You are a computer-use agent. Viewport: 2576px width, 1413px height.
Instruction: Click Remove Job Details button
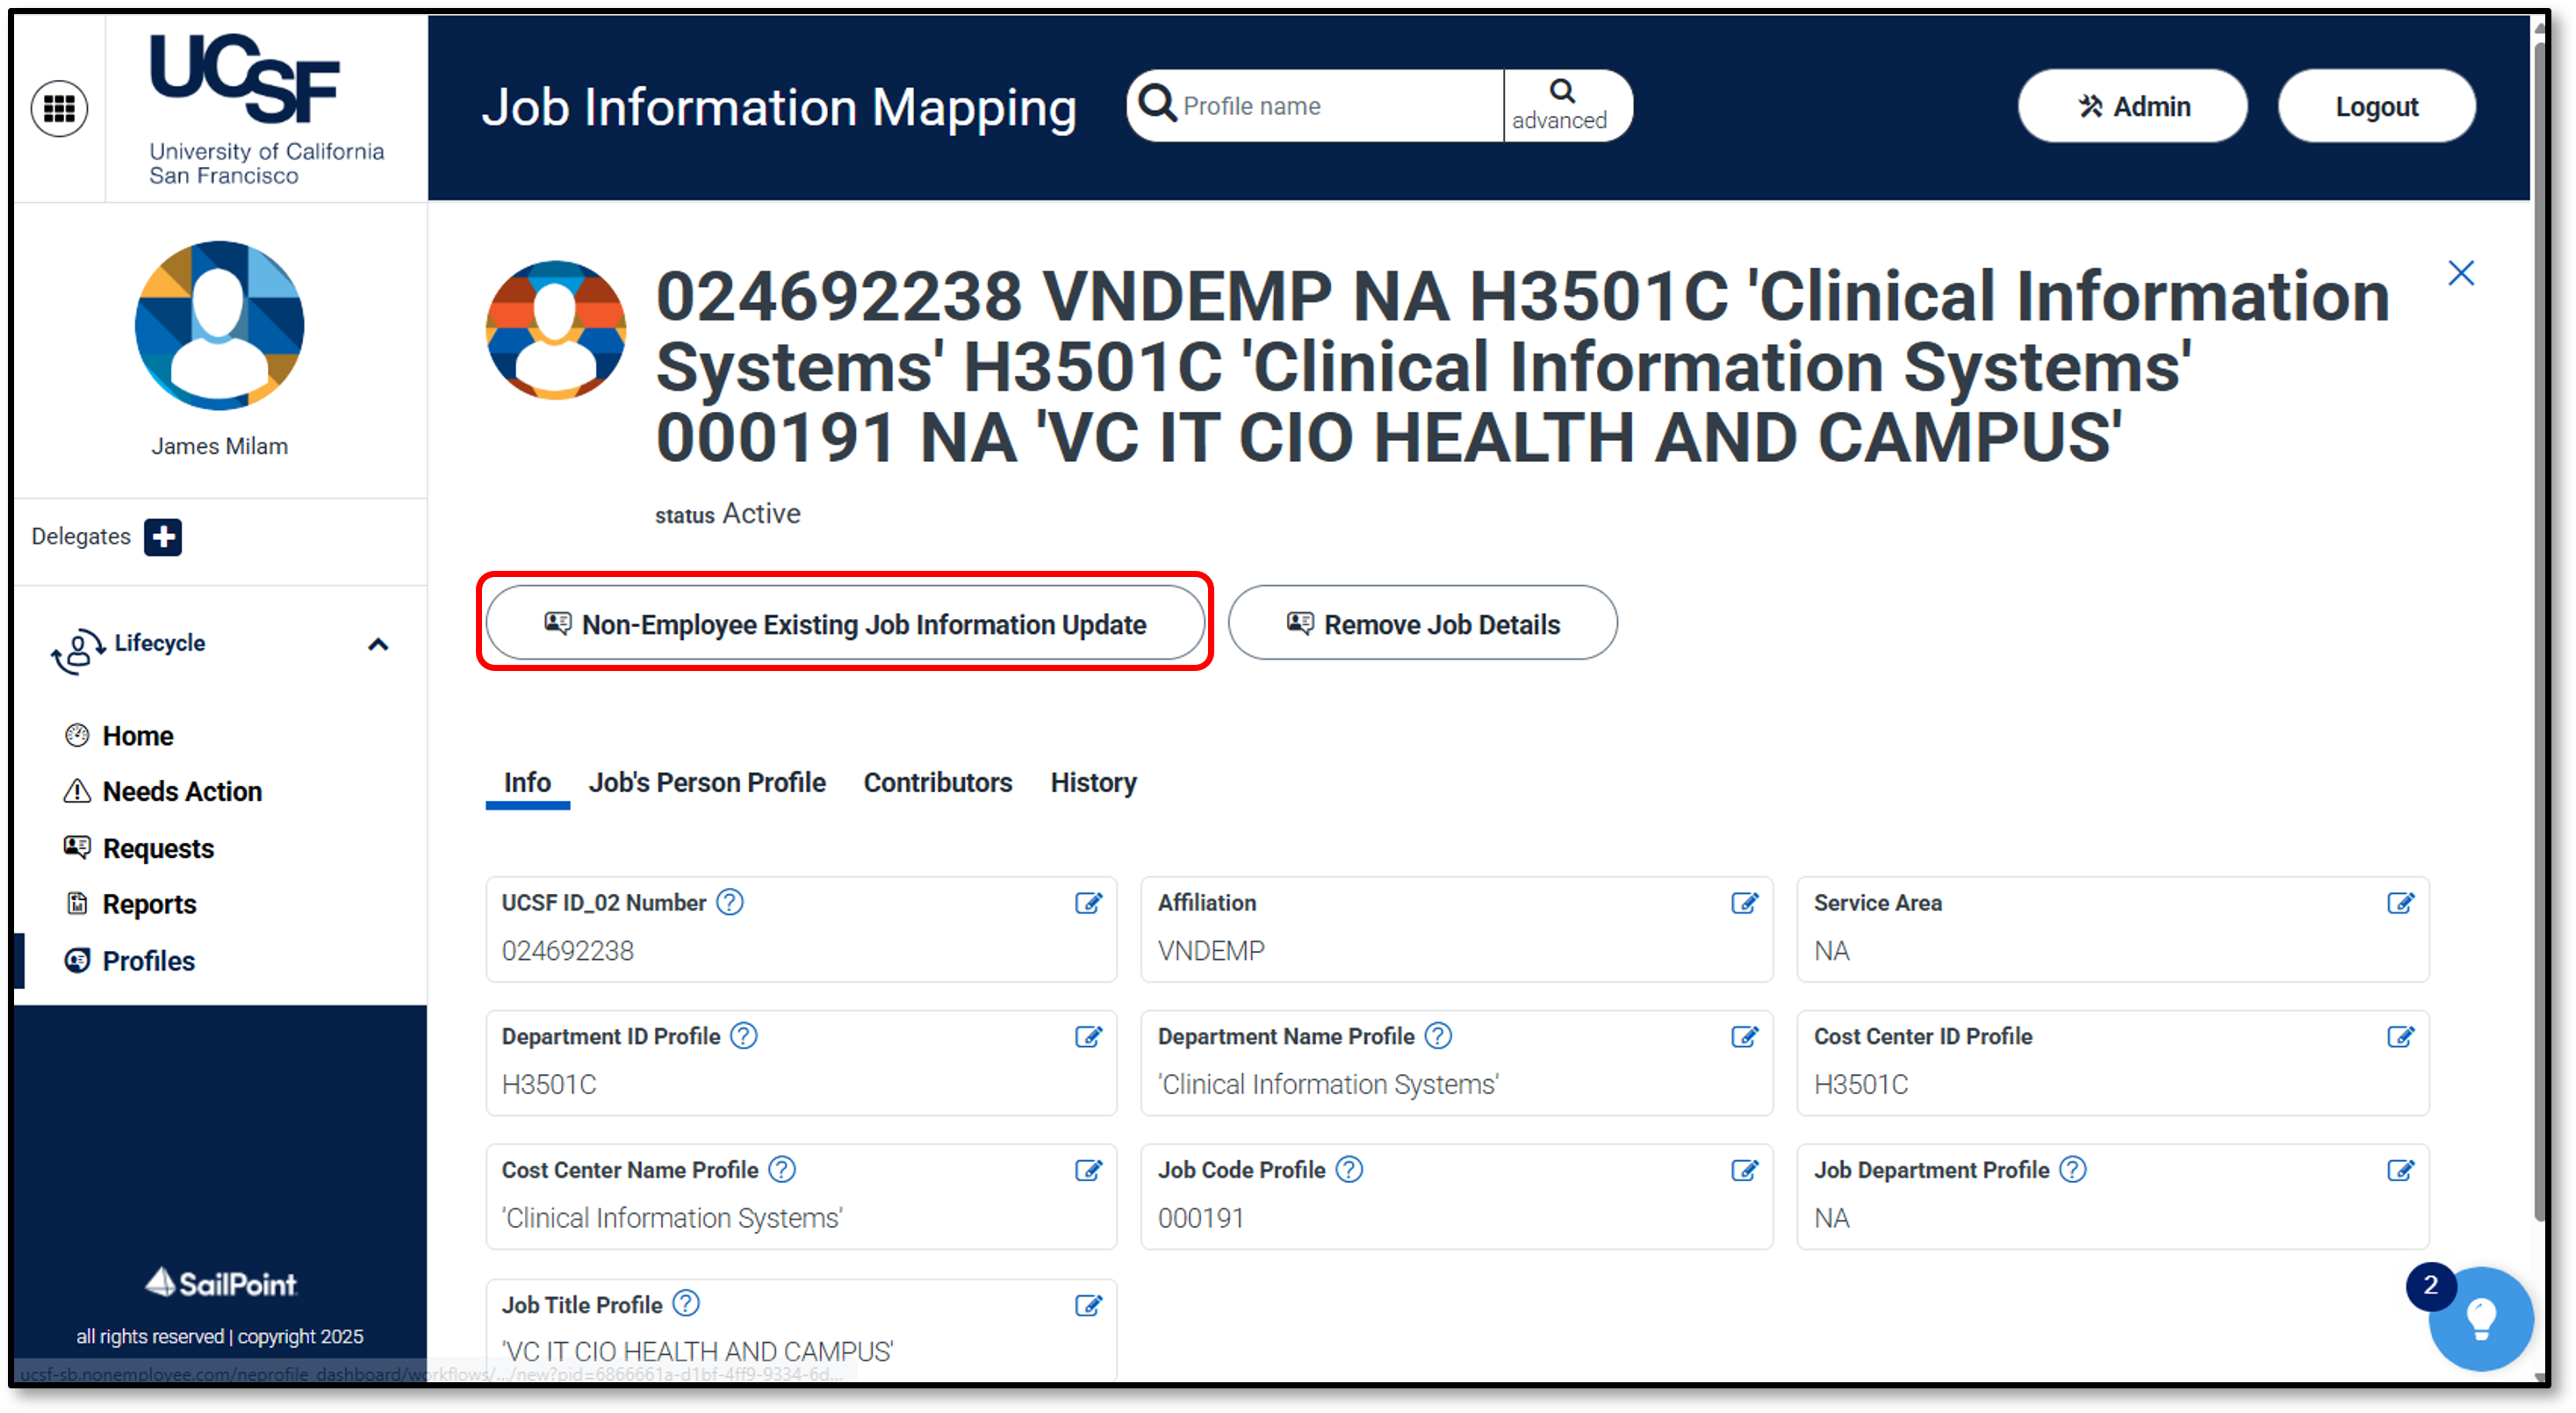click(1422, 623)
